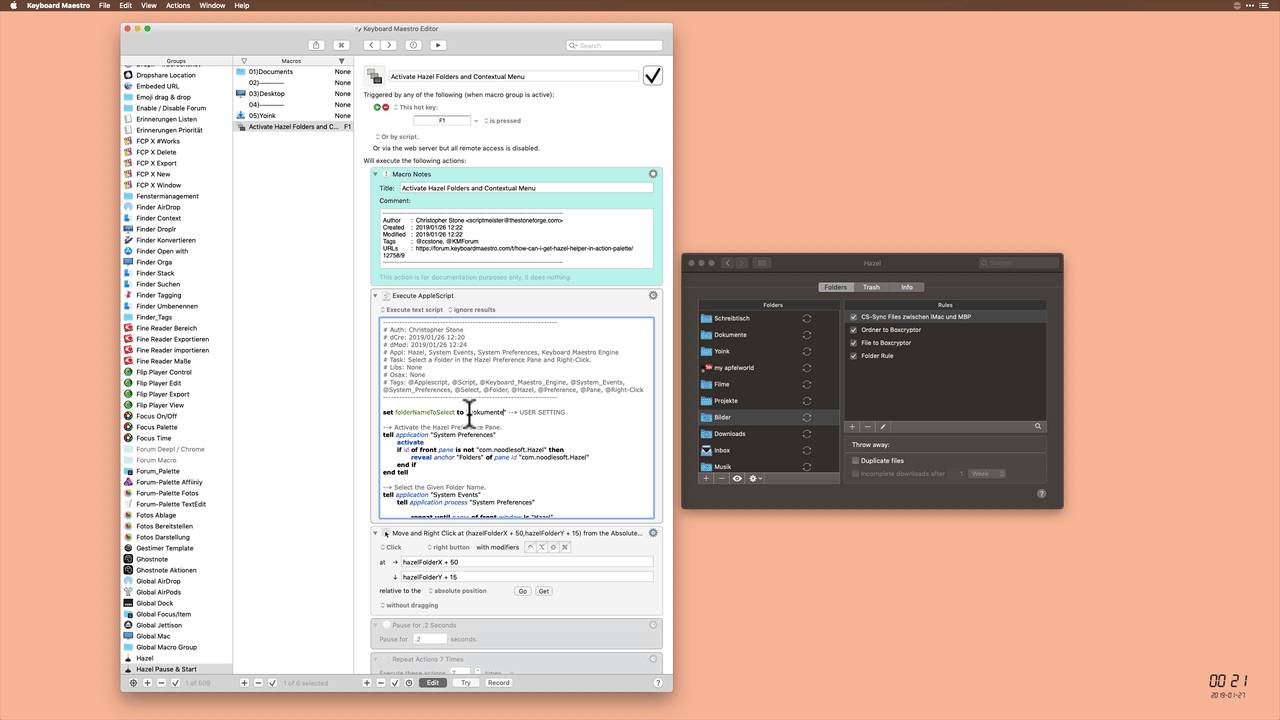Edit the rule with the pencil icon in Hazel

(x=883, y=426)
